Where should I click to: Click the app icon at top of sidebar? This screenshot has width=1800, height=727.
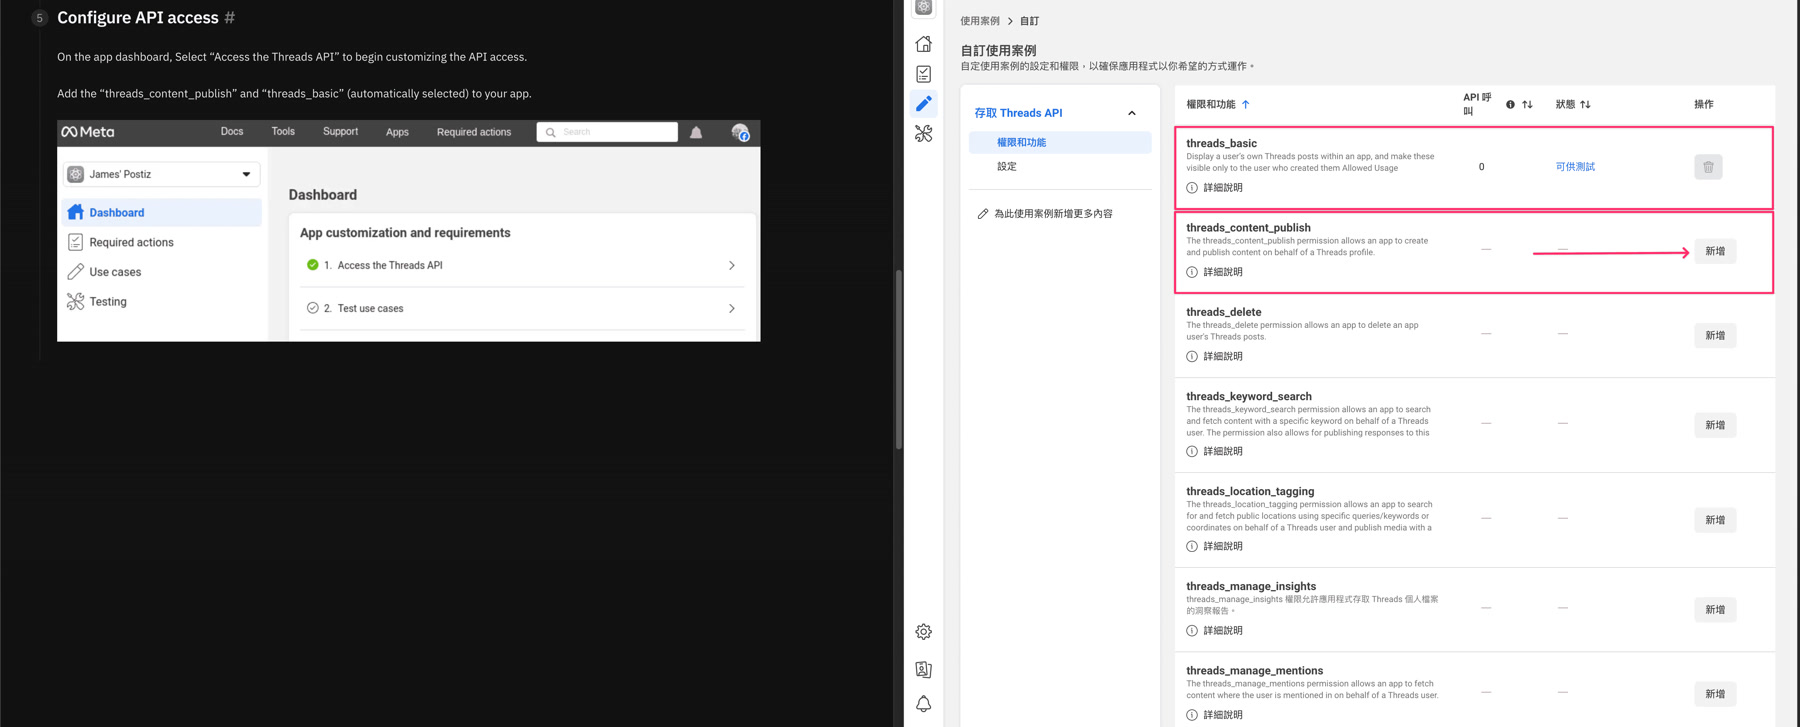click(923, 7)
